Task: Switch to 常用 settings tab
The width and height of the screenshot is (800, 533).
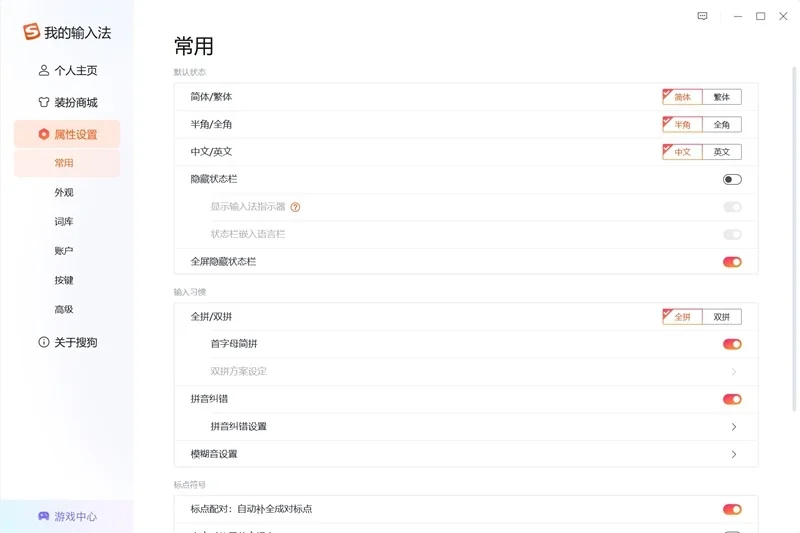Action: 67,163
